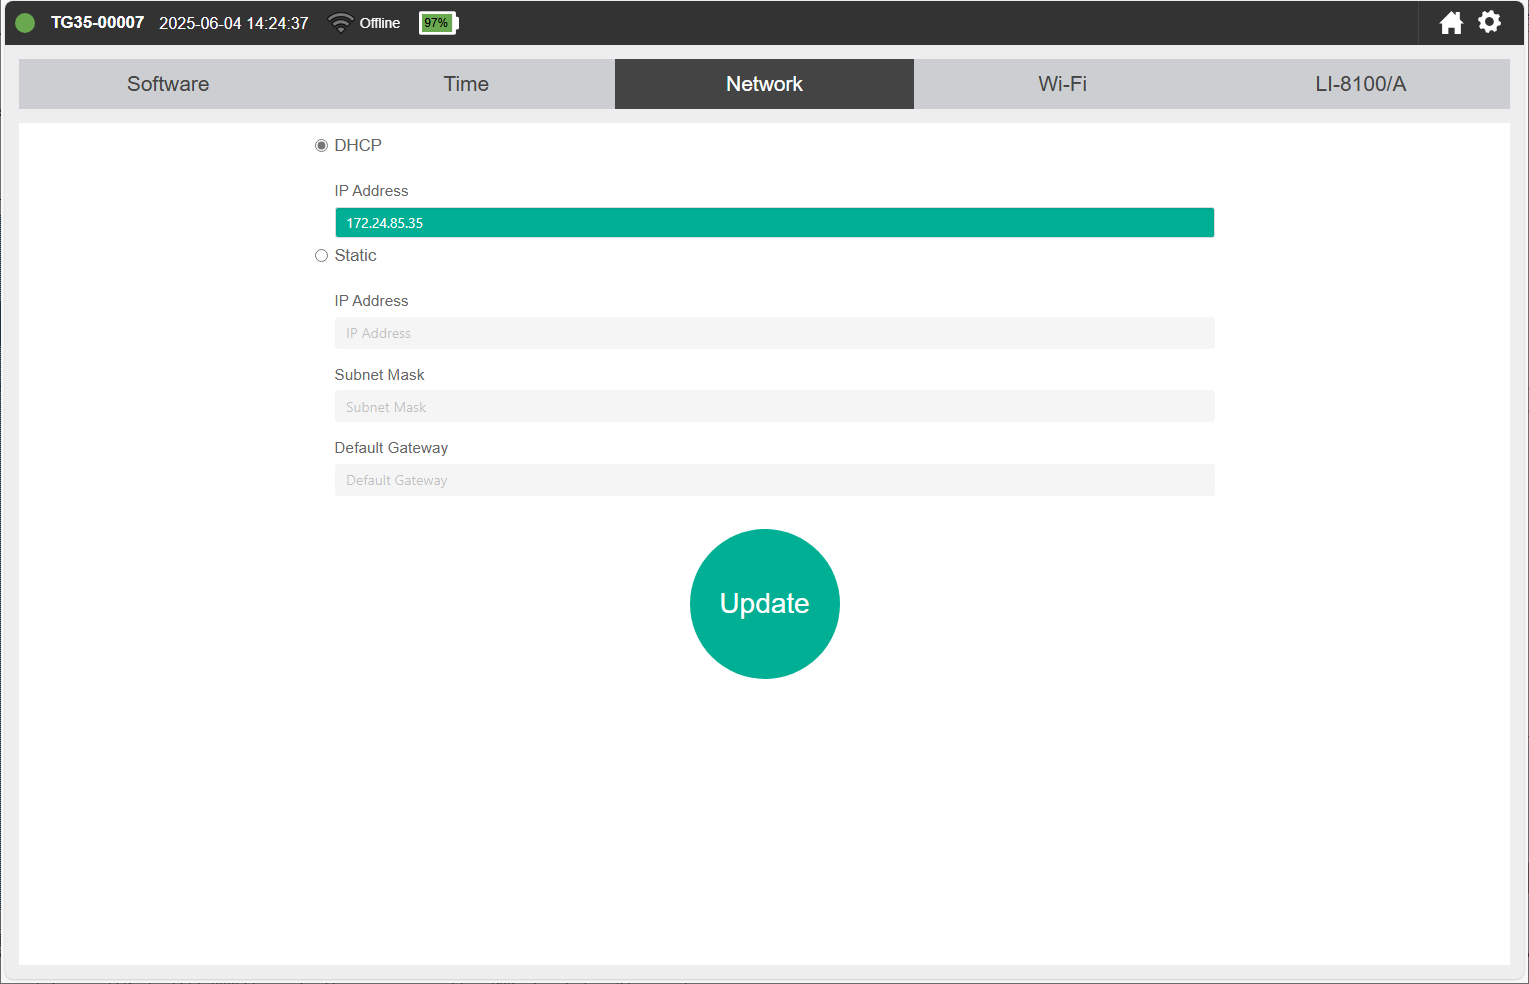The height and width of the screenshot is (984, 1529).
Task: Click into the Subnet Mask field
Action: tap(774, 407)
